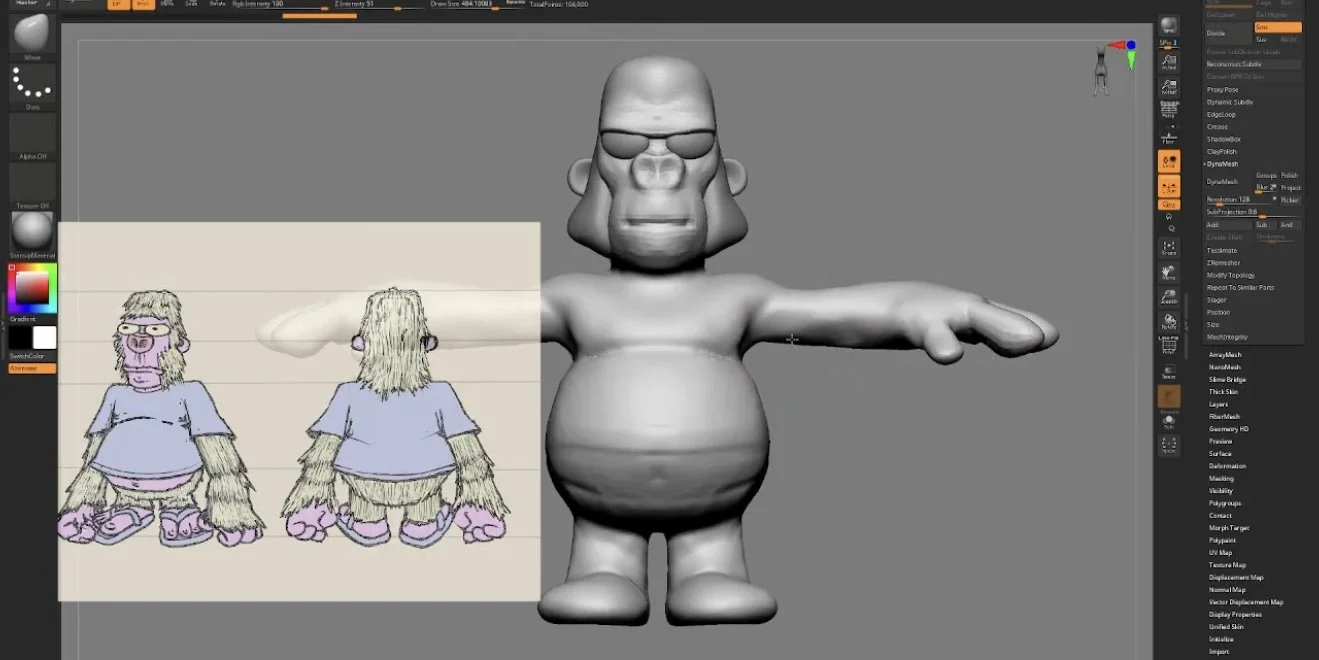1319x660 pixels.
Task: Click the Import button in Tool palette
Action: click(x=1219, y=651)
